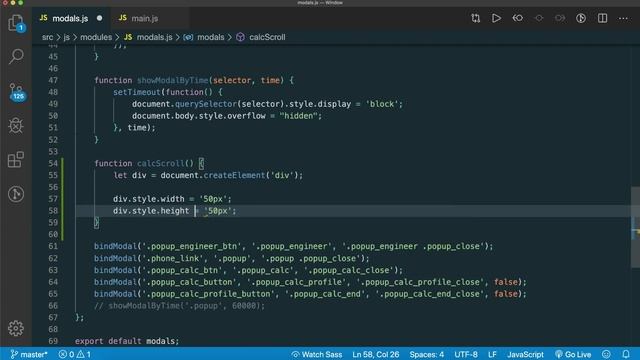Click 'div.style.width' on line 57
The height and width of the screenshot is (360, 640).
[149, 199]
